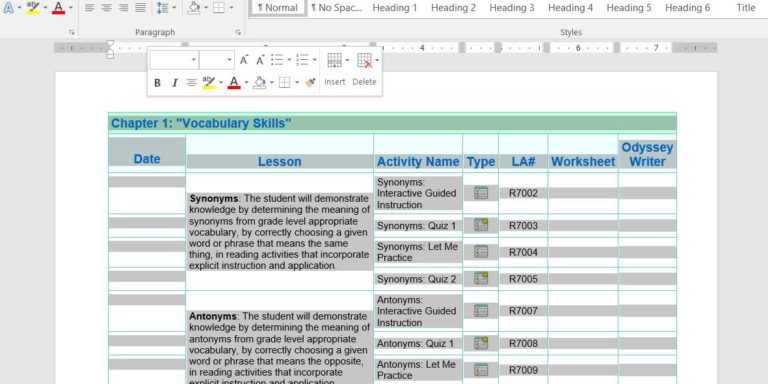Toggle Italic in the mini toolbar
Screen dimensions: 768x384
click(174, 83)
